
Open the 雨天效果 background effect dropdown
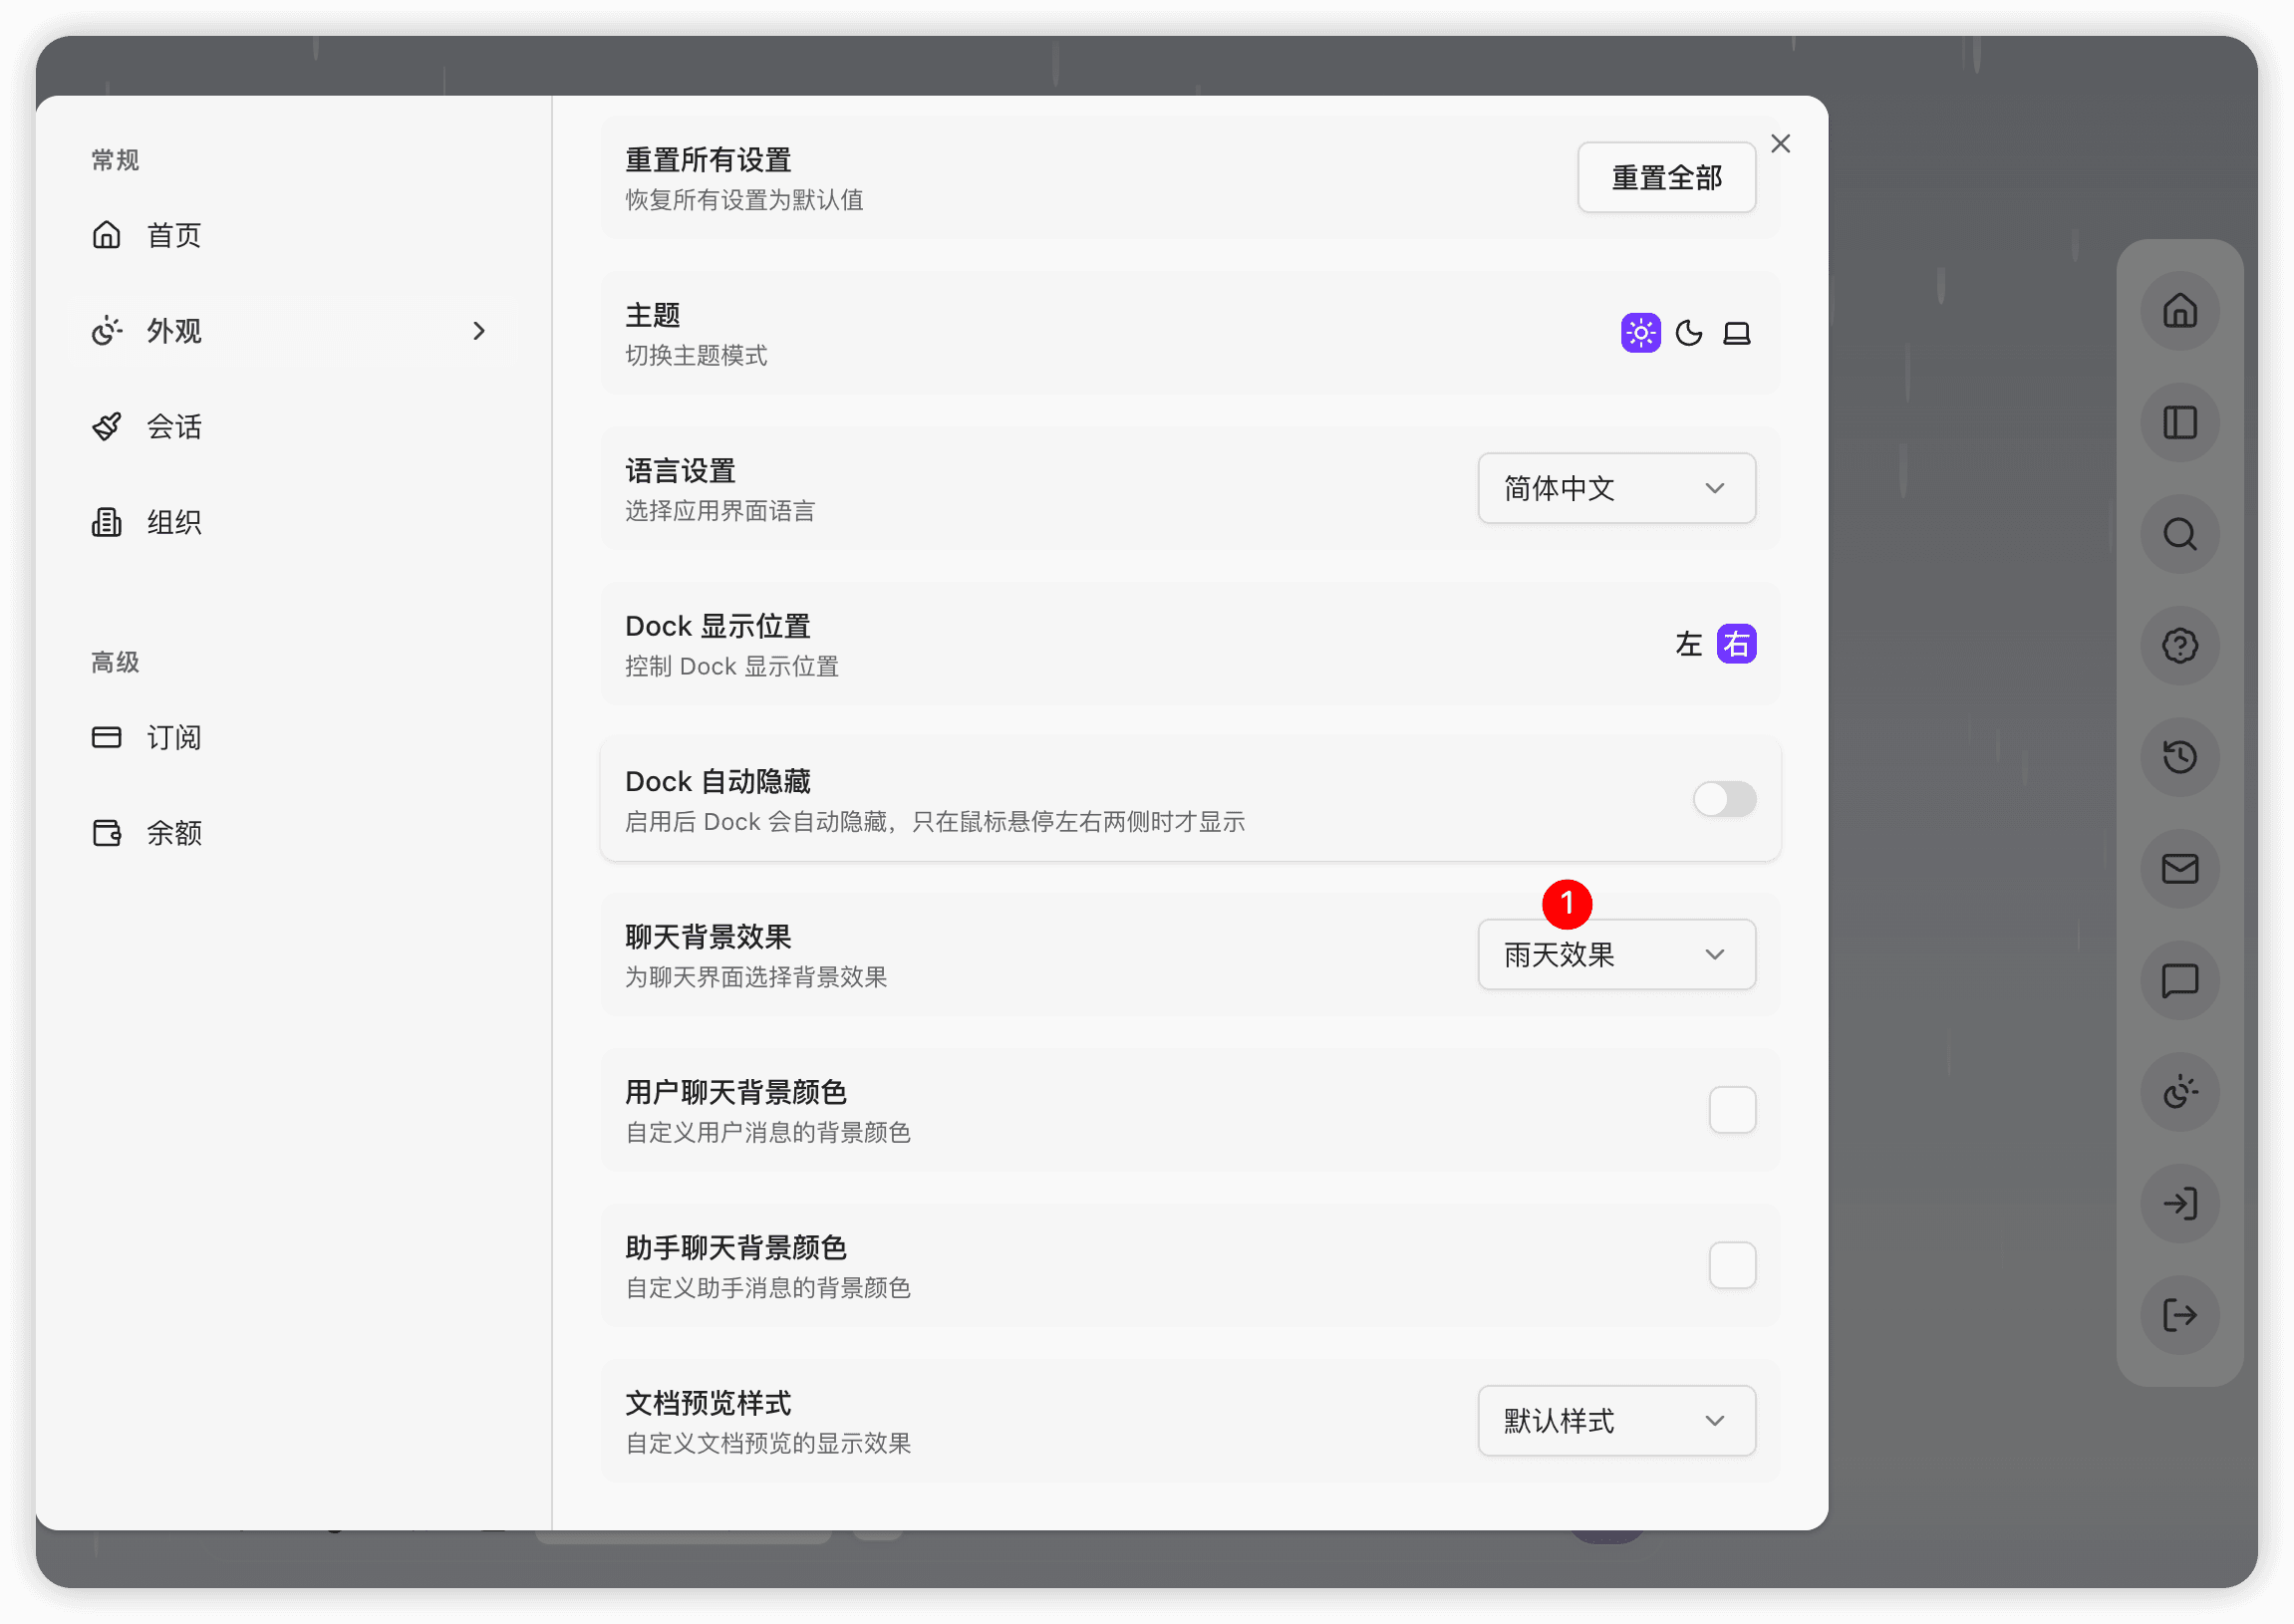tap(1616, 954)
